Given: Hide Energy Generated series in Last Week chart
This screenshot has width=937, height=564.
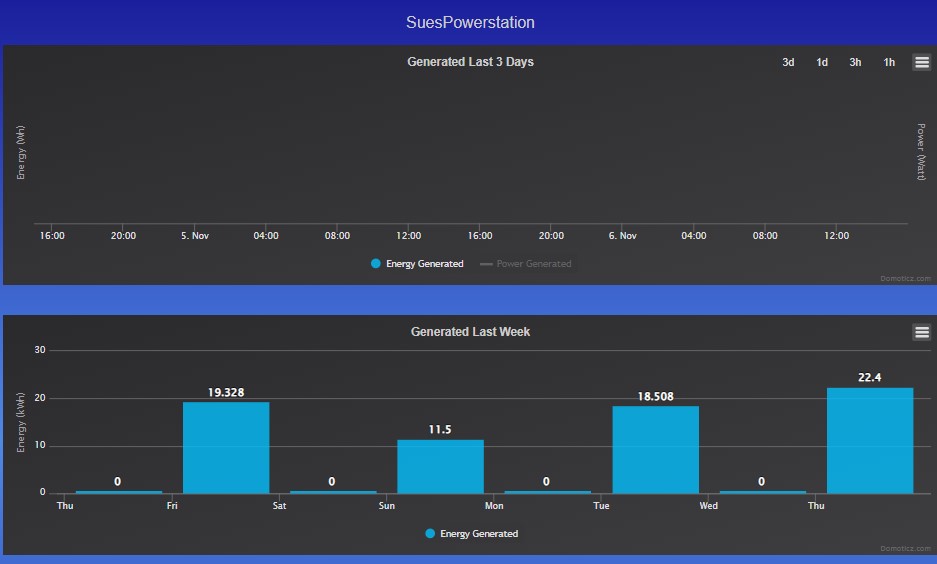Looking at the screenshot, I should point(471,534).
